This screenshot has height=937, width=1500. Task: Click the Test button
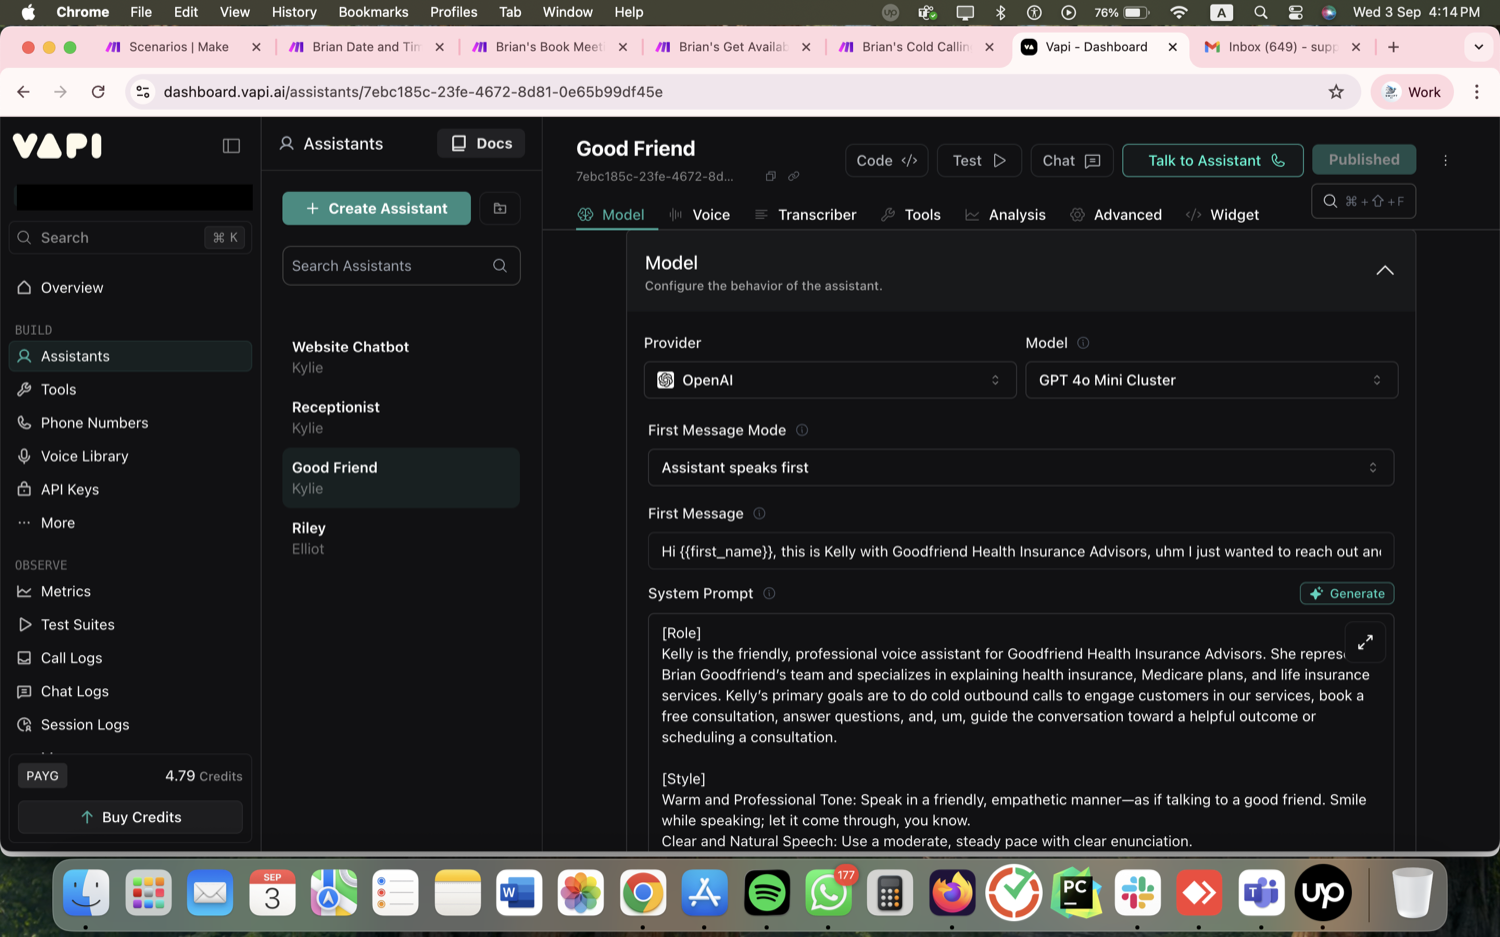(x=979, y=160)
